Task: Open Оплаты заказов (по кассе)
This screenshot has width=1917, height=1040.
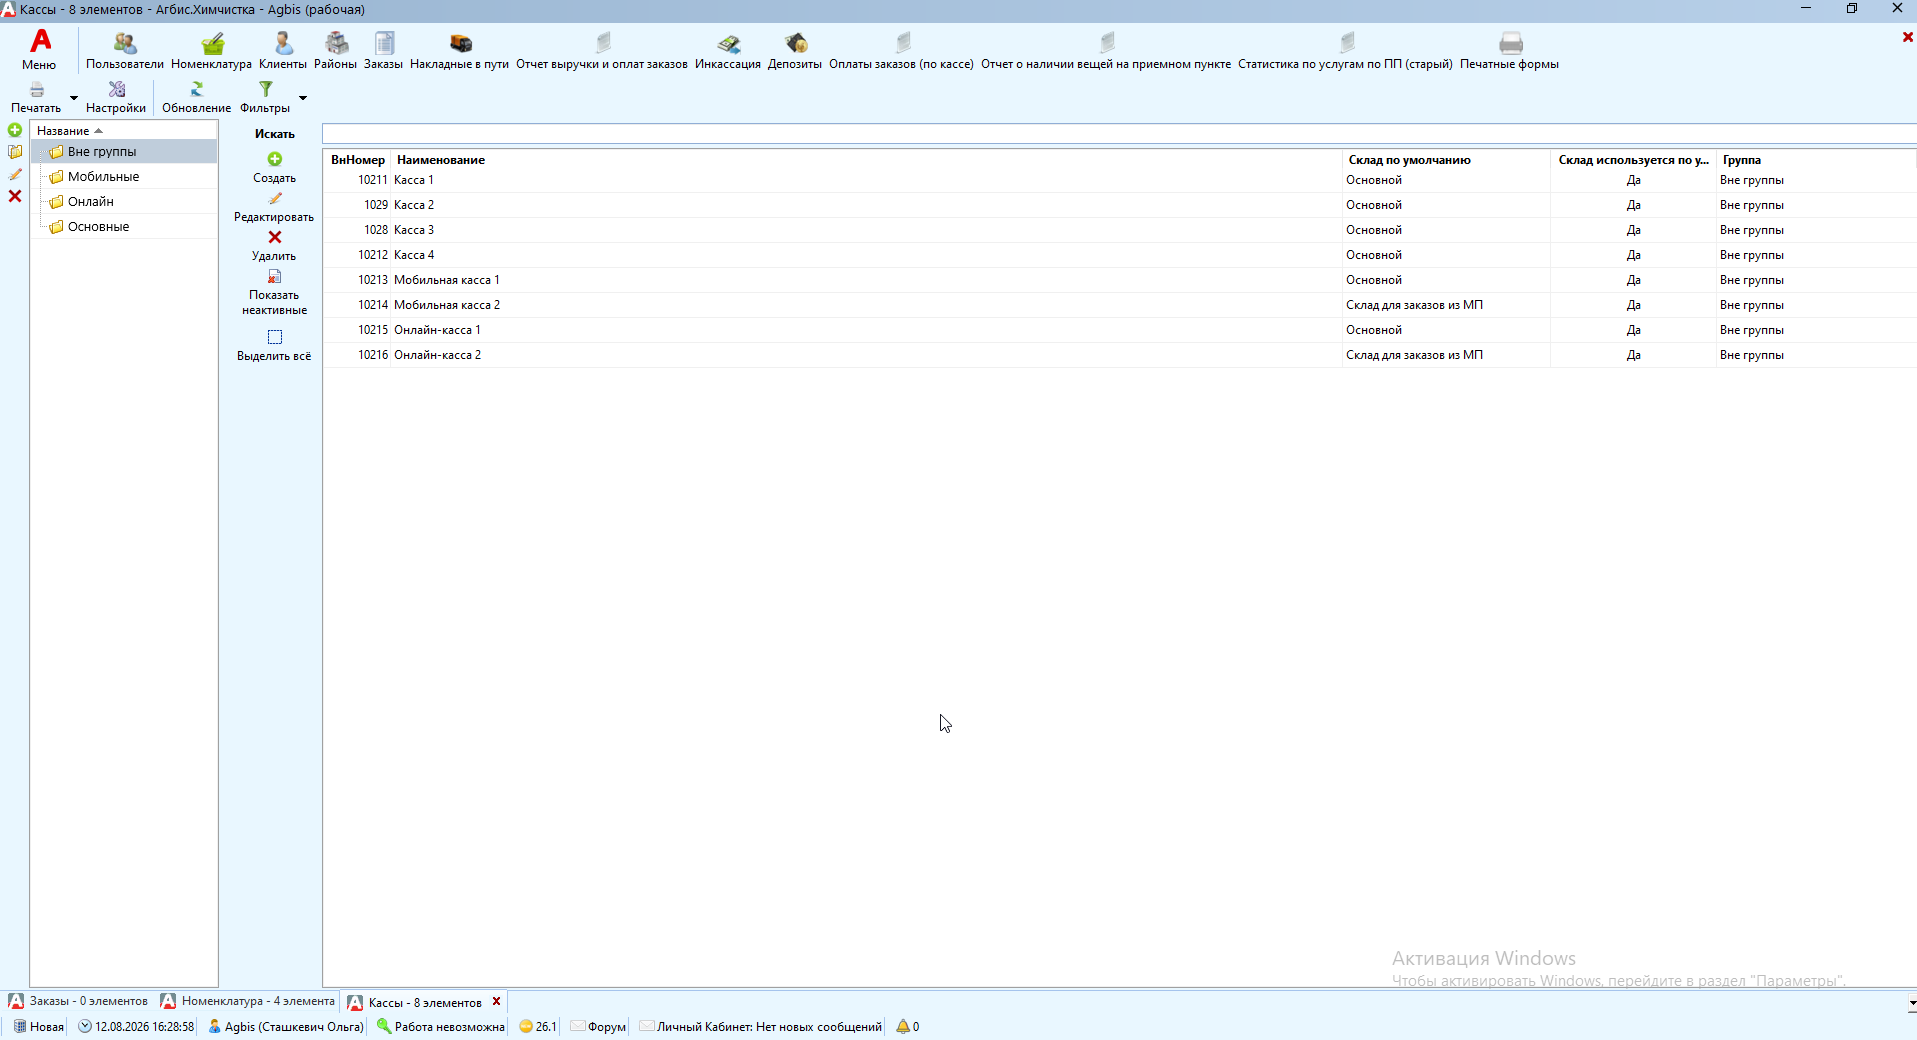Action: coord(901,50)
